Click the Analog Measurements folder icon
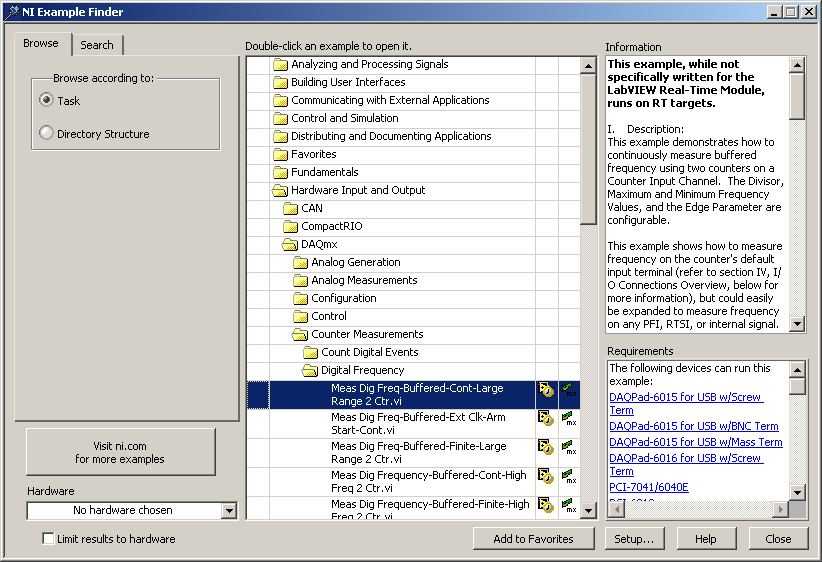 300,280
